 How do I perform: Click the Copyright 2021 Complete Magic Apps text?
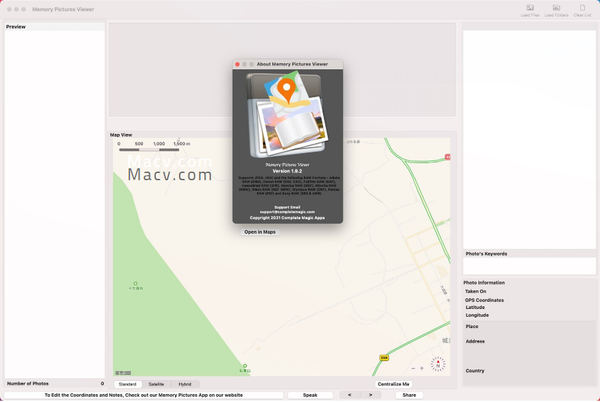pos(287,218)
